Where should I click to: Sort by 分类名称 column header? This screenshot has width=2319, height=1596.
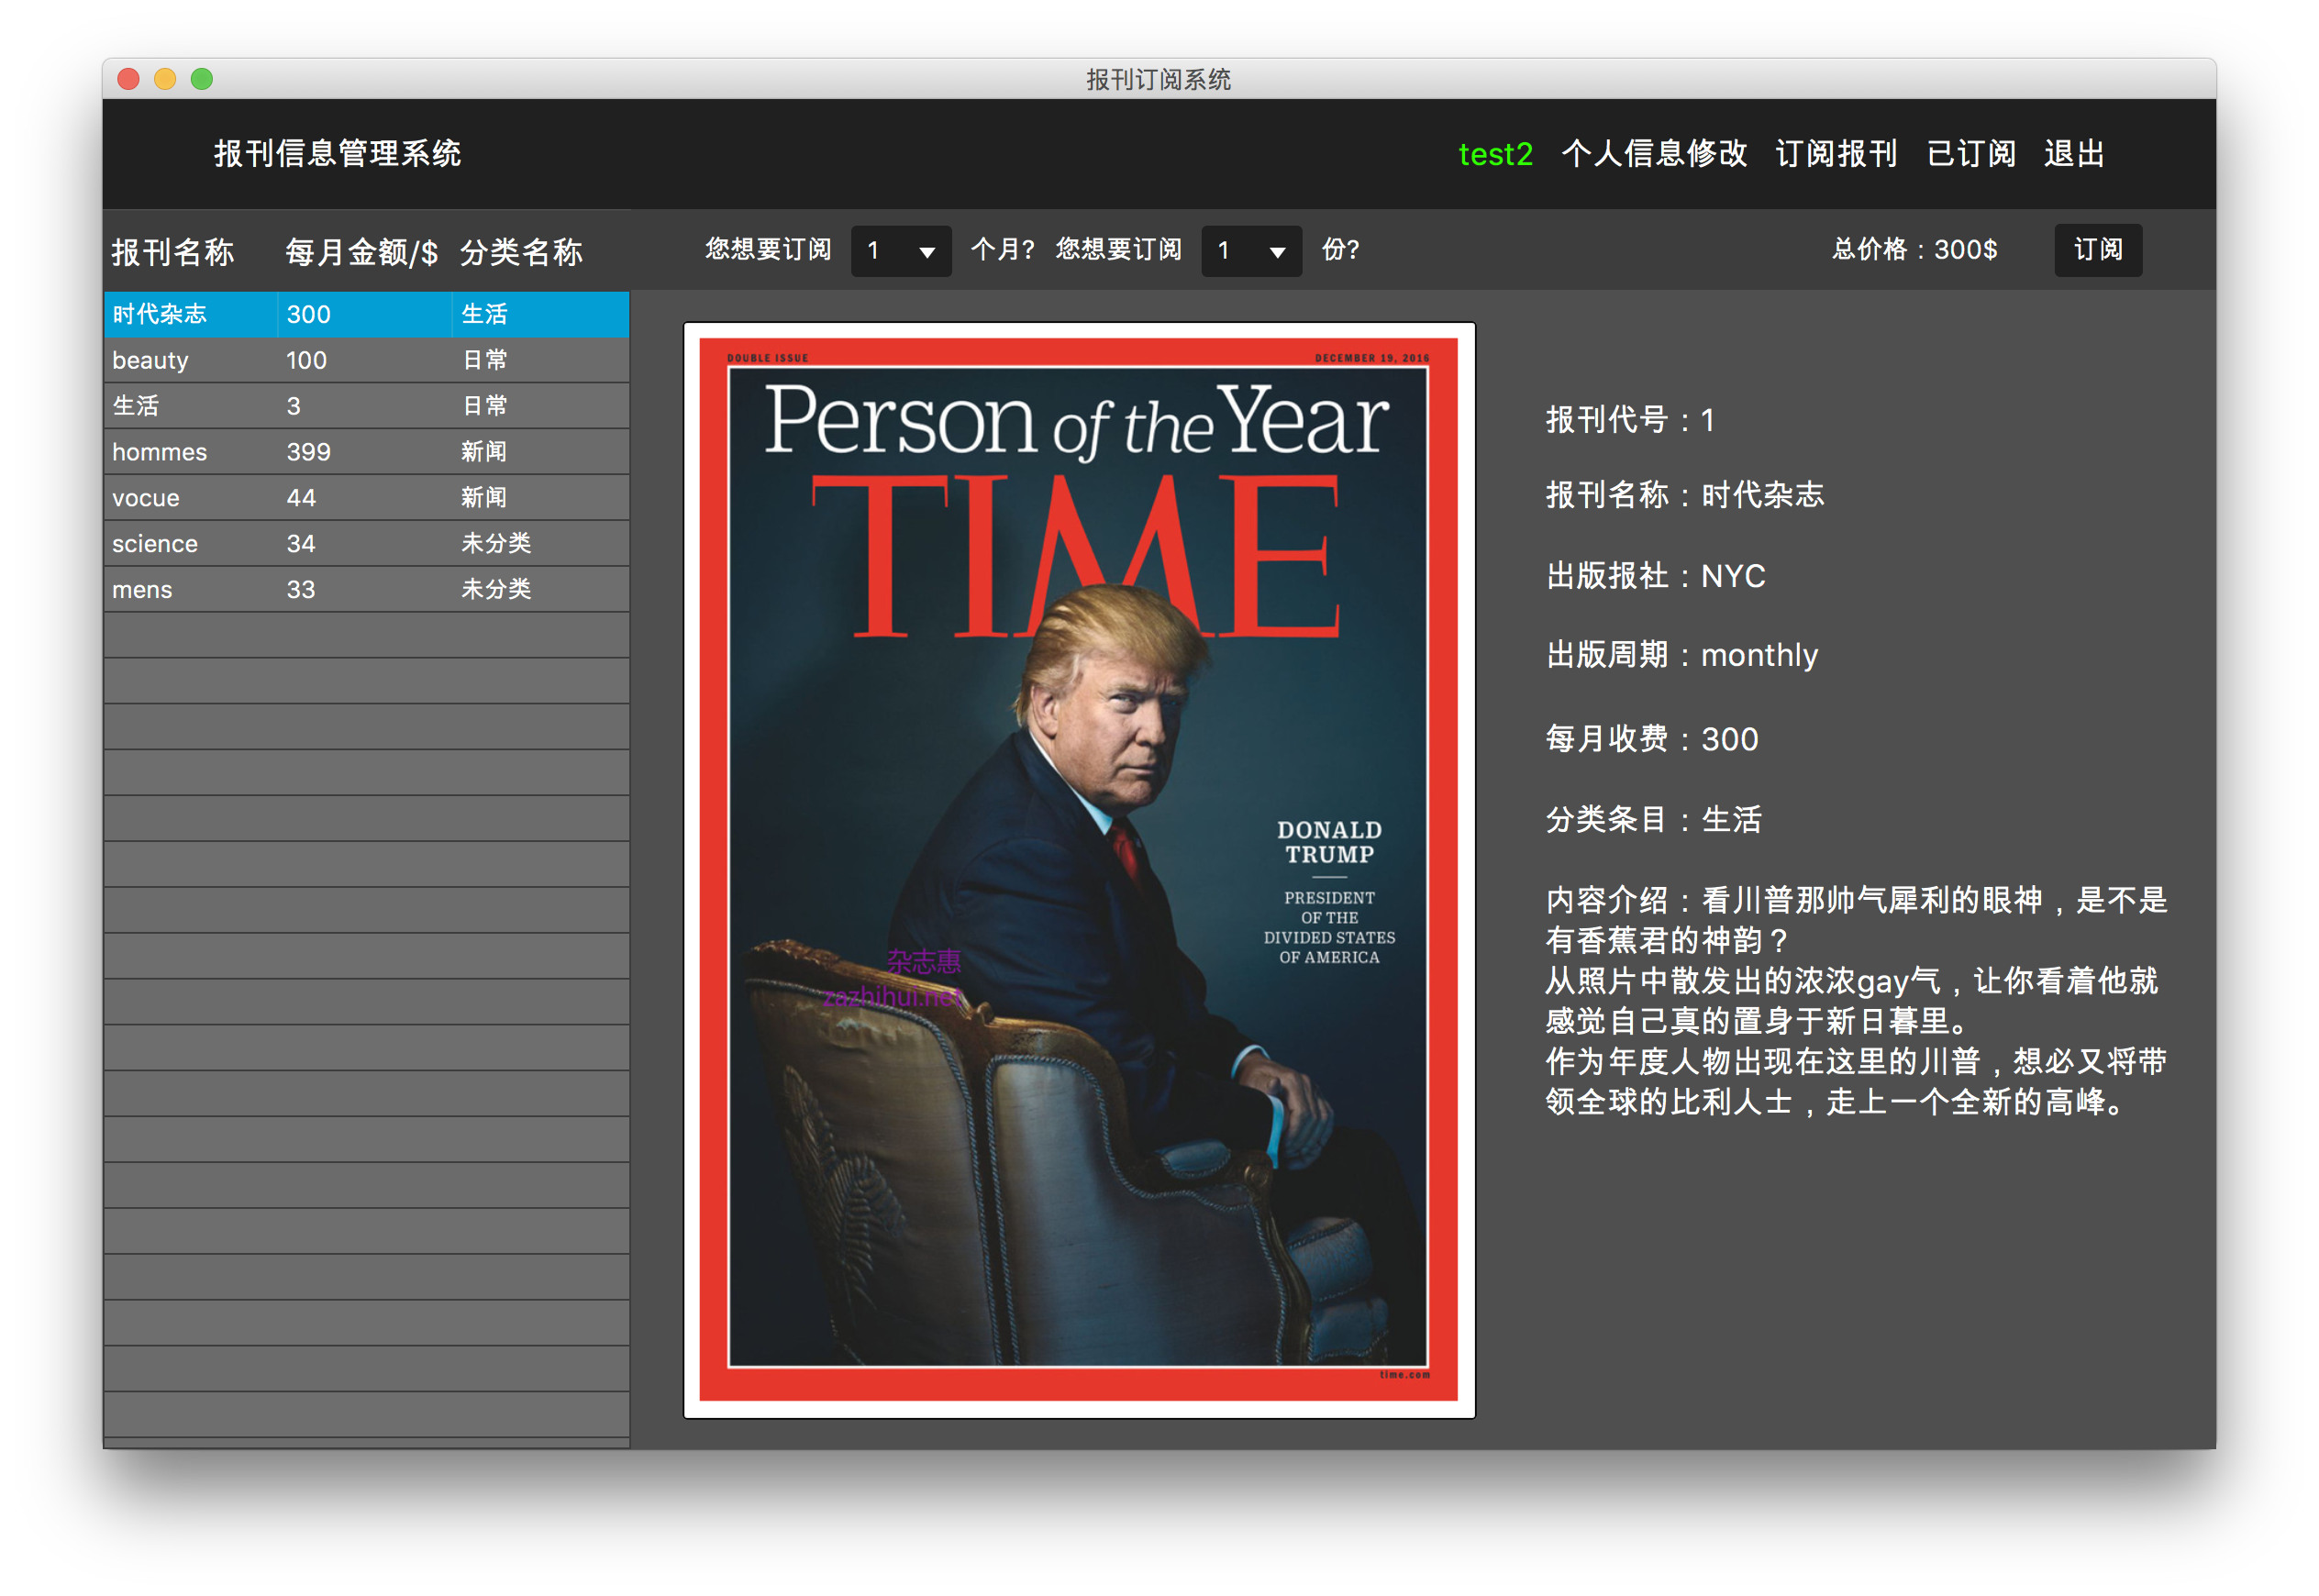pos(521,252)
